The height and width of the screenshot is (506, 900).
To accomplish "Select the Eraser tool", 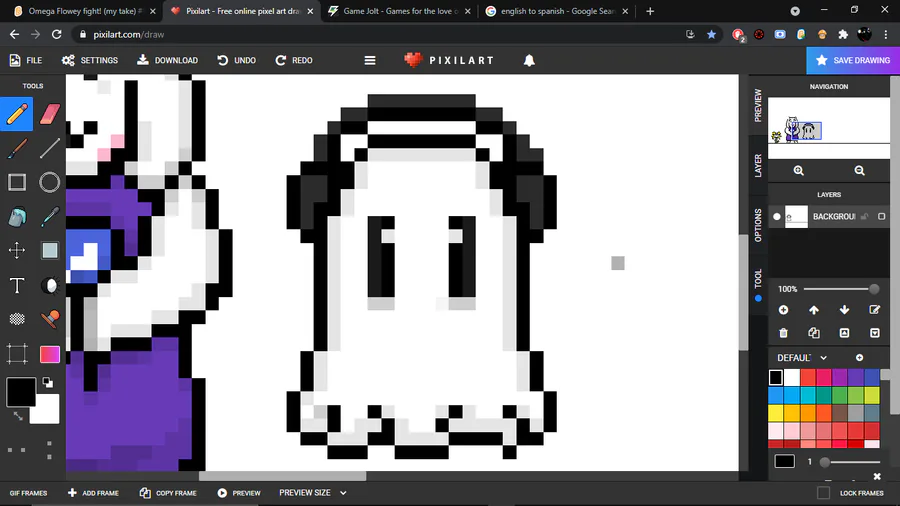I will [50, 114].
